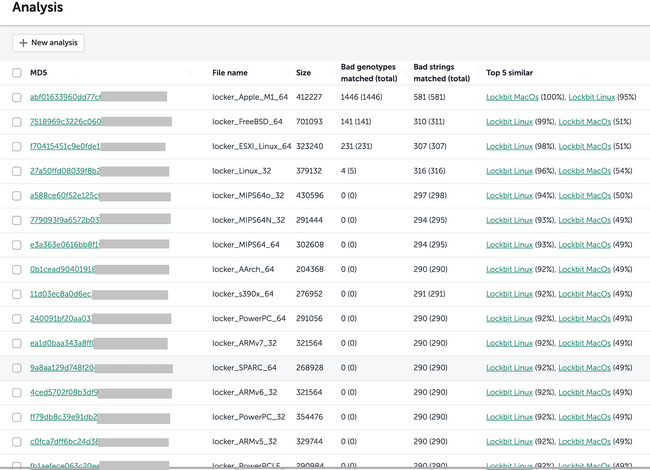Screen dimensions: 650x470
Task: Sort by the Size column header
Action: click(x=303, y=73)
